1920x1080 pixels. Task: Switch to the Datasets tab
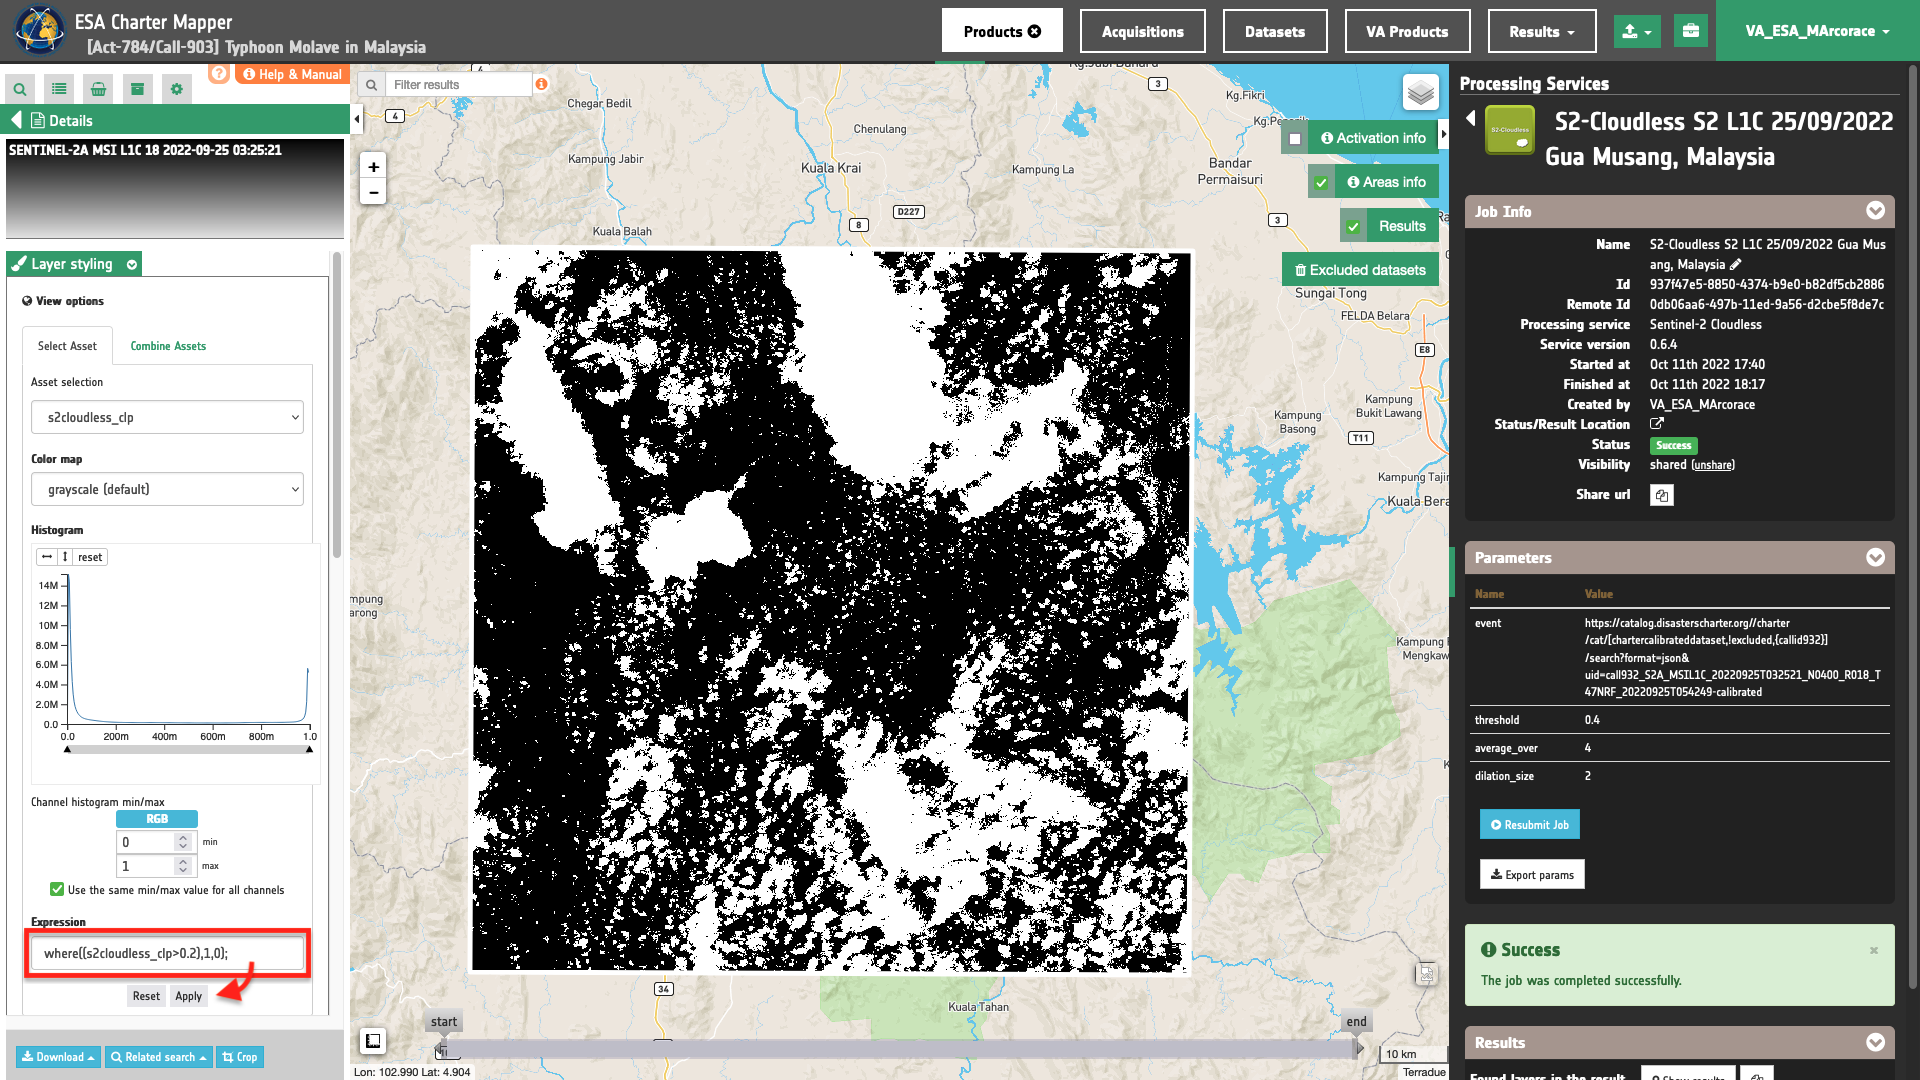point(1274,31)
